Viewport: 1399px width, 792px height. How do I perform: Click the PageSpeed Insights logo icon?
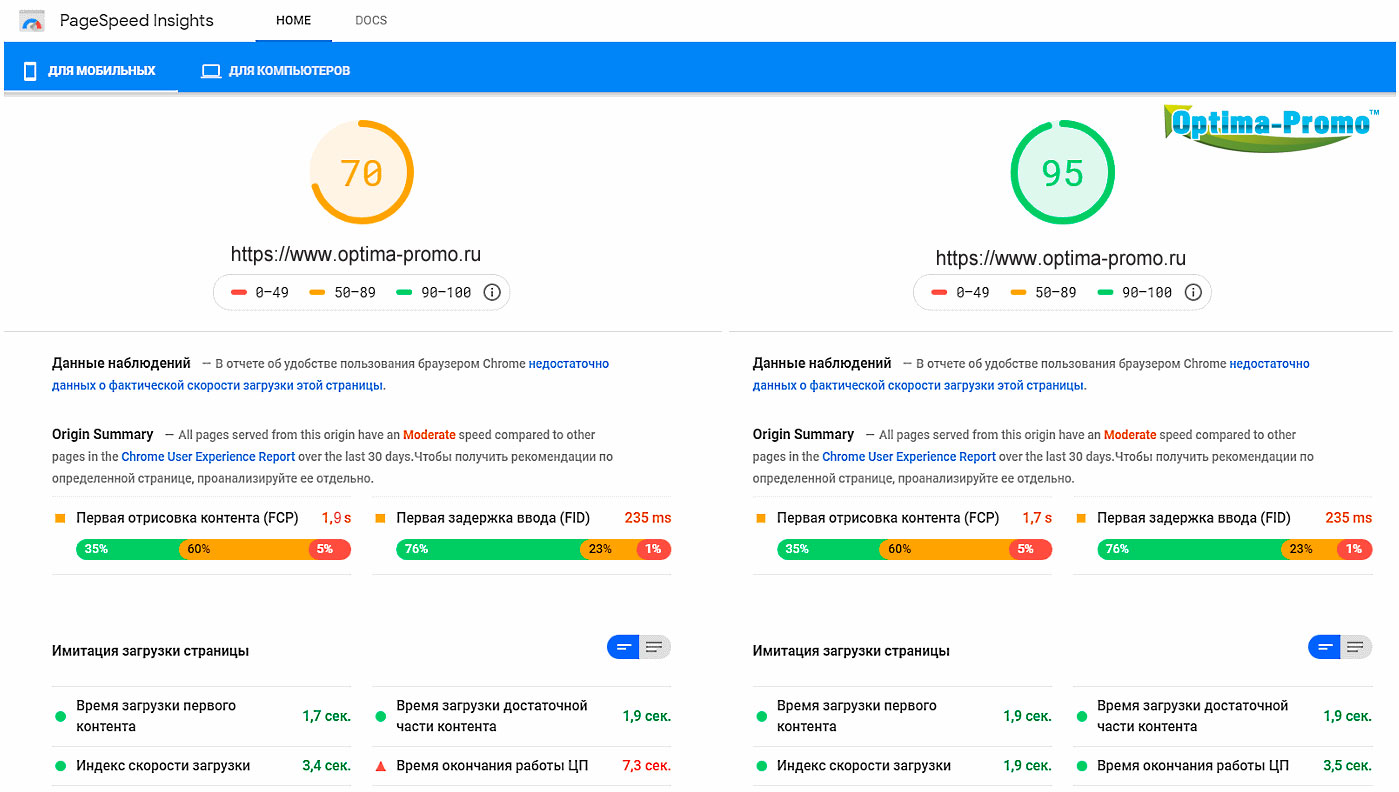32,21
